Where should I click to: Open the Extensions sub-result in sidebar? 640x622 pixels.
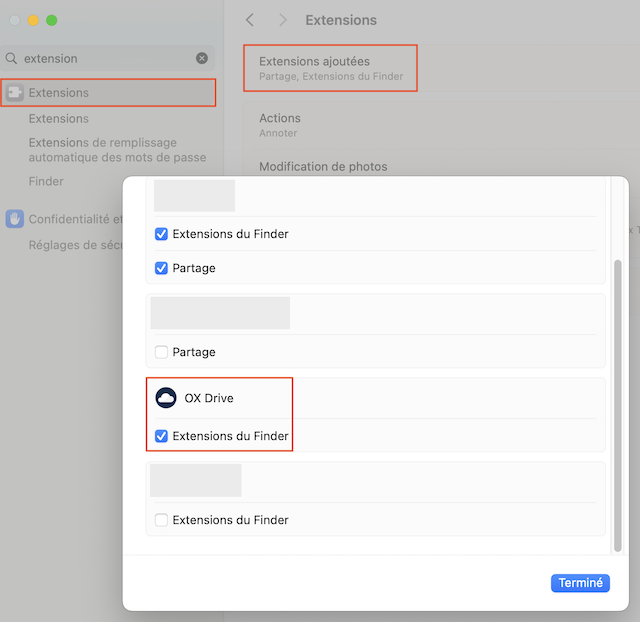59,118
